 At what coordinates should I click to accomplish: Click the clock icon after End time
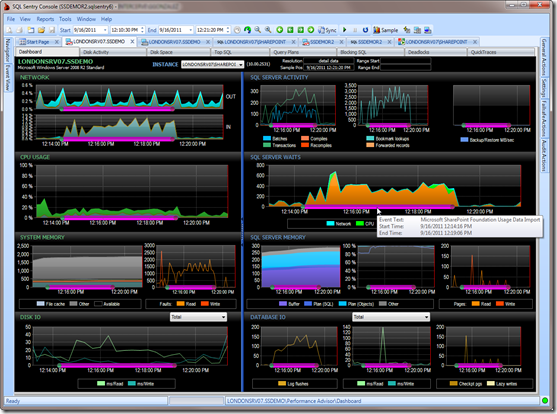click(237, 30)
